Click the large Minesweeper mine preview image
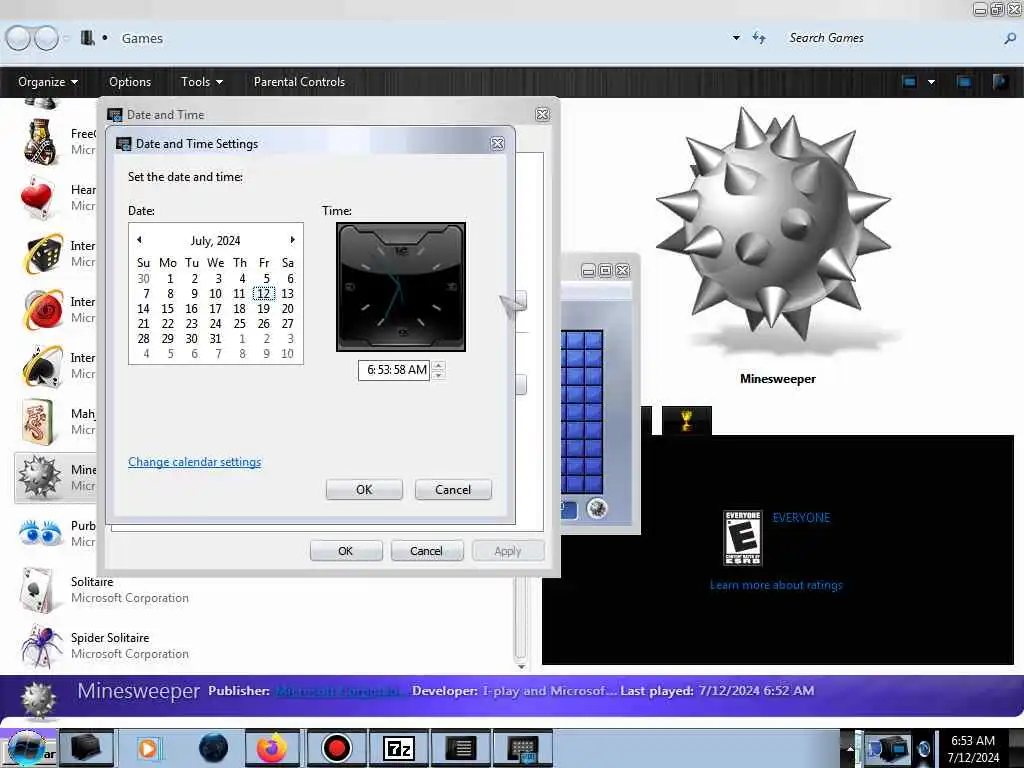The height and width of the screenshot is (768, 1024). pos(775,227)
